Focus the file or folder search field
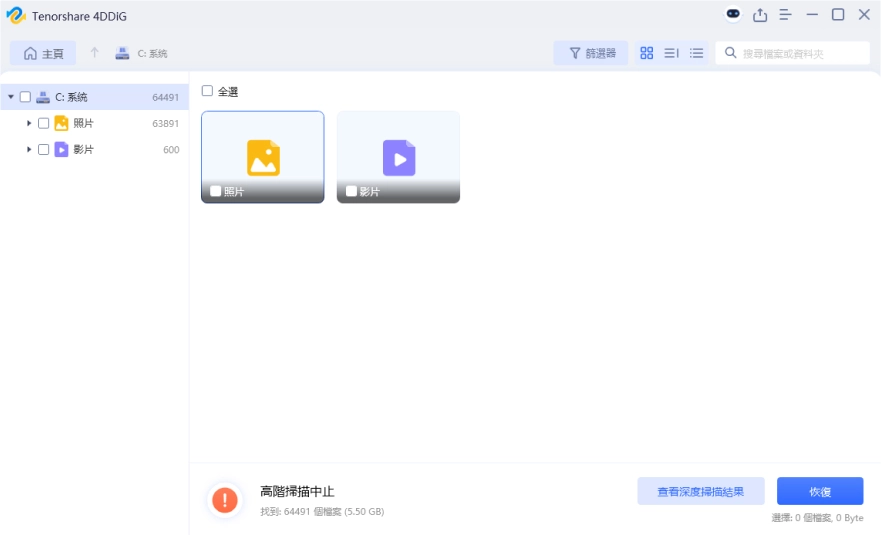The width and height of the screenshot is (881, 535). (x=792, y=53)
